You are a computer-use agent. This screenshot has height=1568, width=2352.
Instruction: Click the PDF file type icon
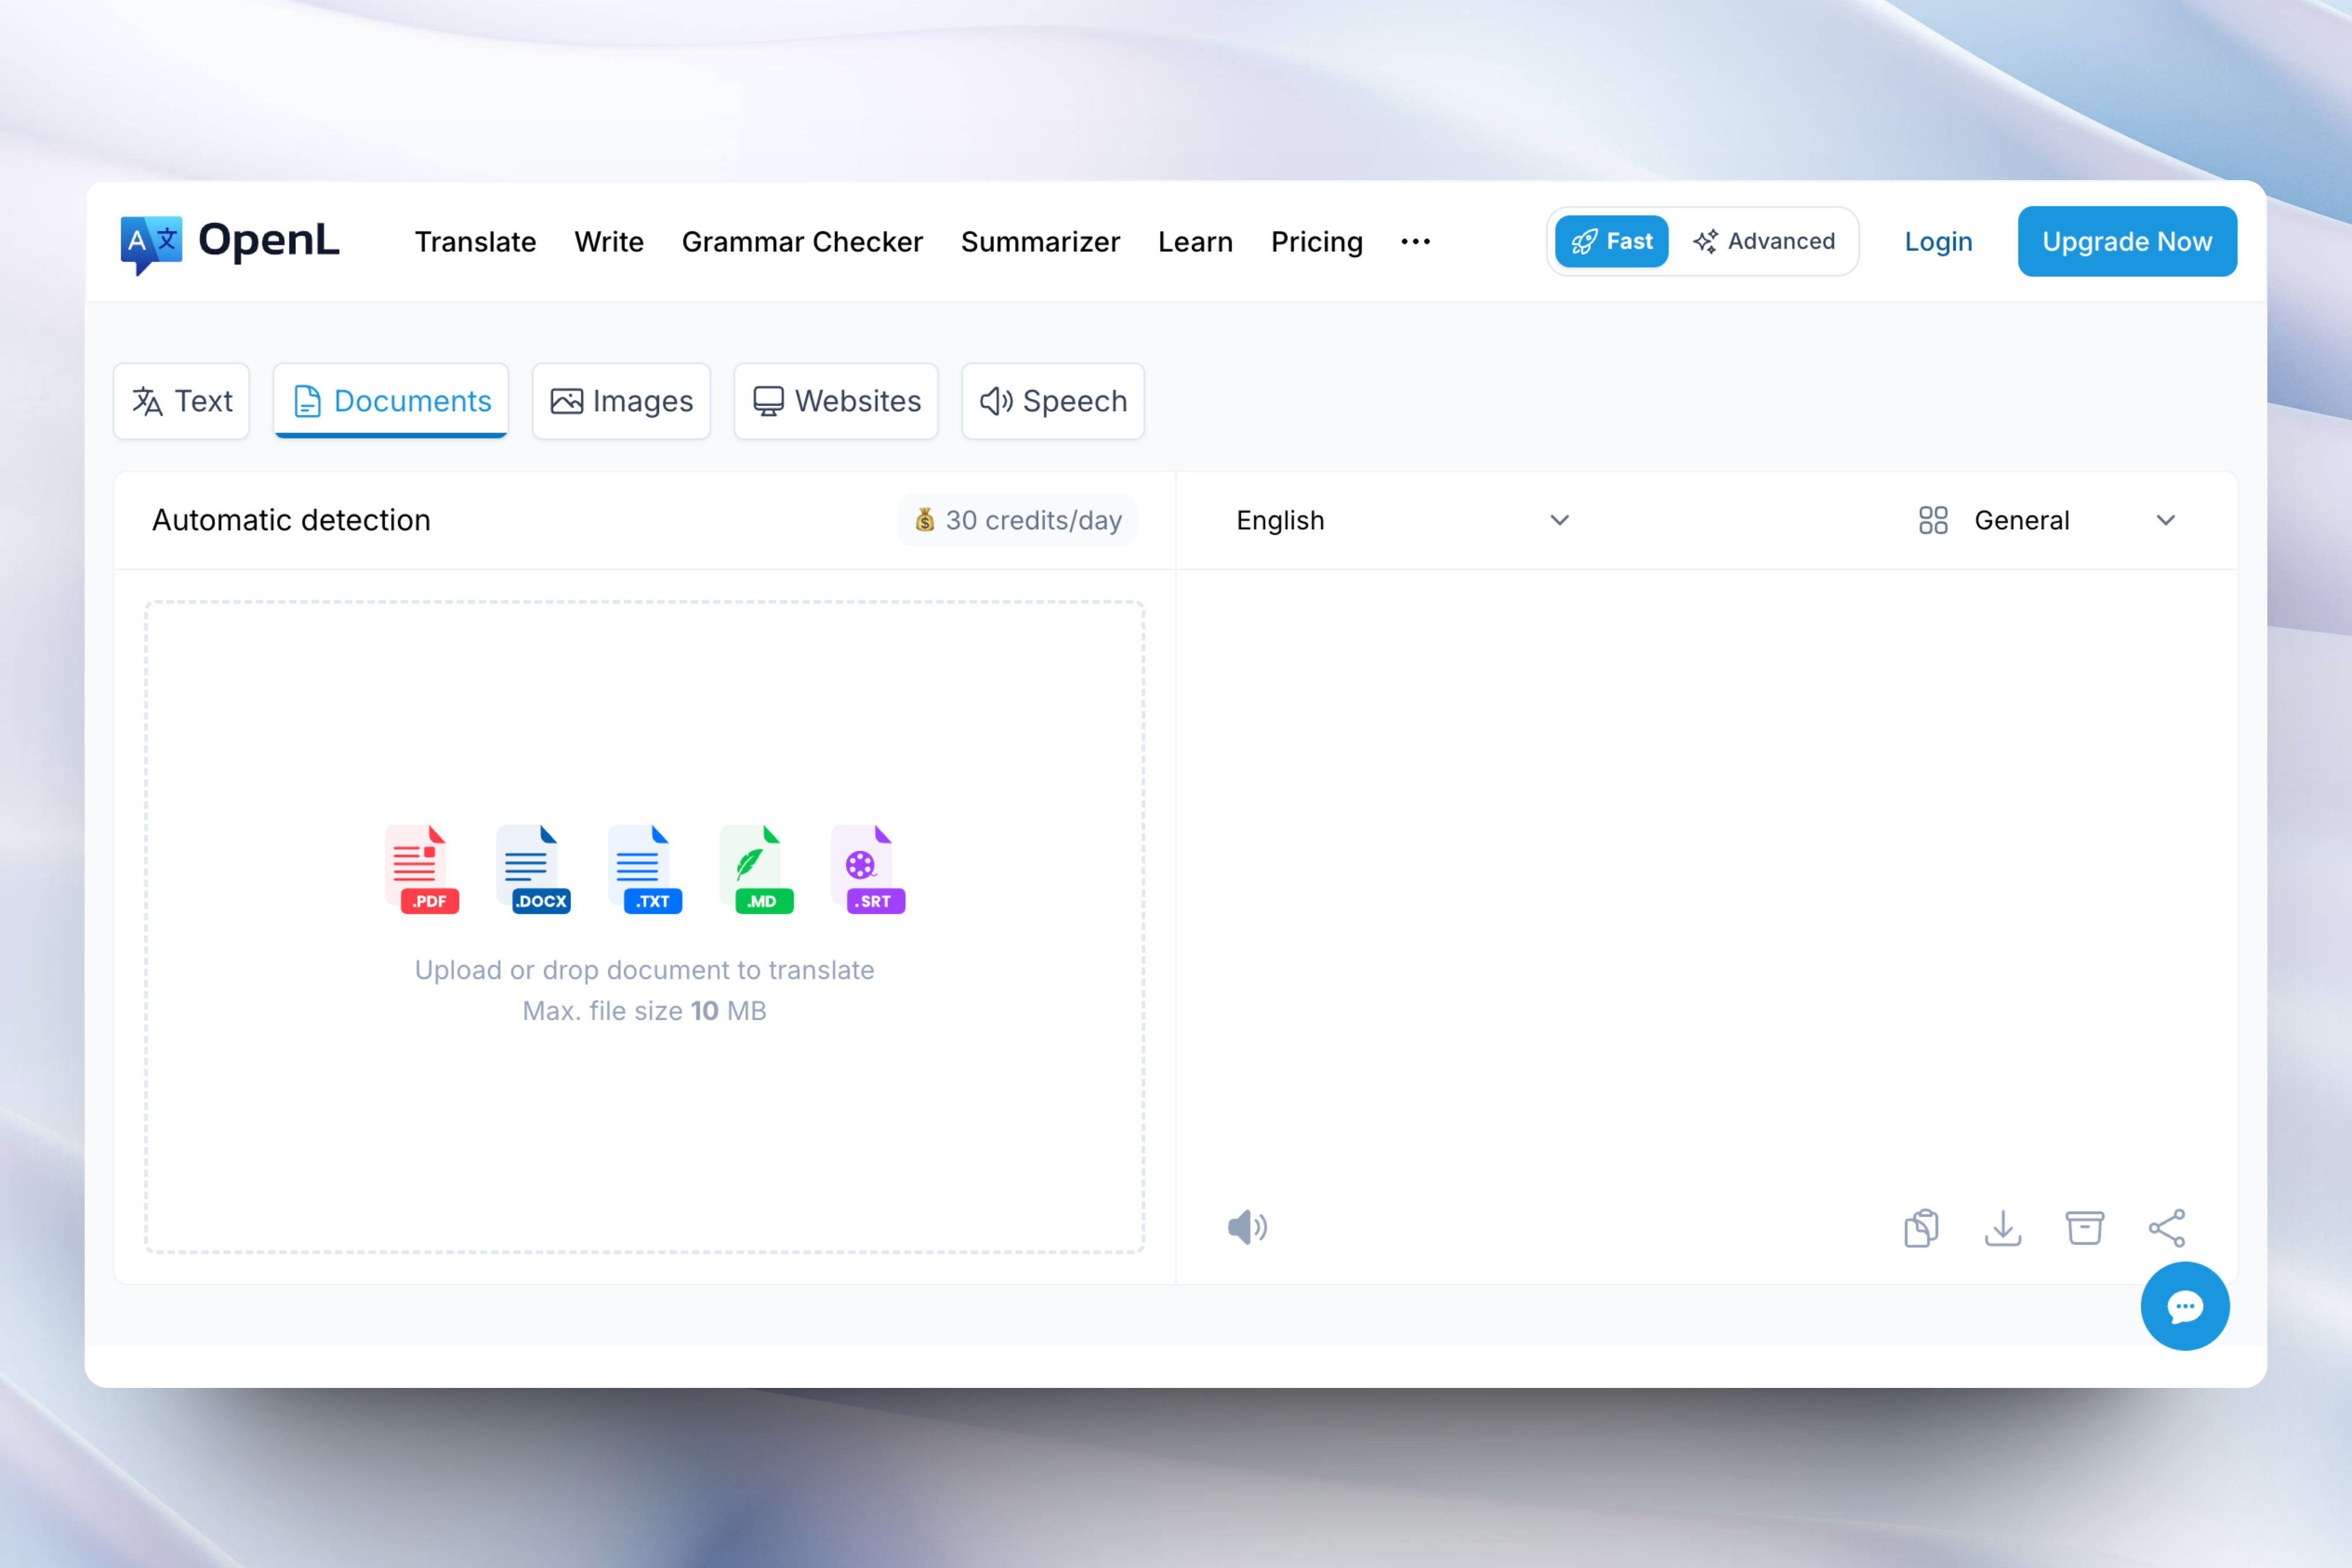coord(421,869)
